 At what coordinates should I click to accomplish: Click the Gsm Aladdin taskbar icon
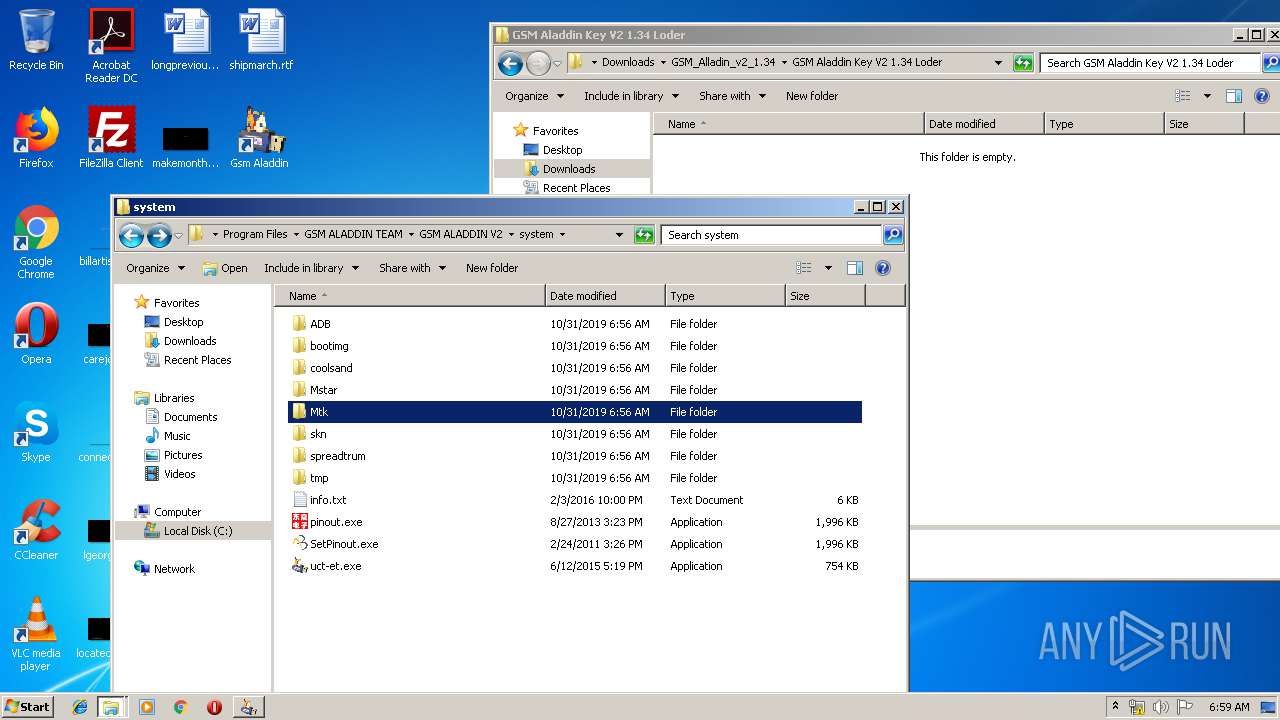point(248,707)
